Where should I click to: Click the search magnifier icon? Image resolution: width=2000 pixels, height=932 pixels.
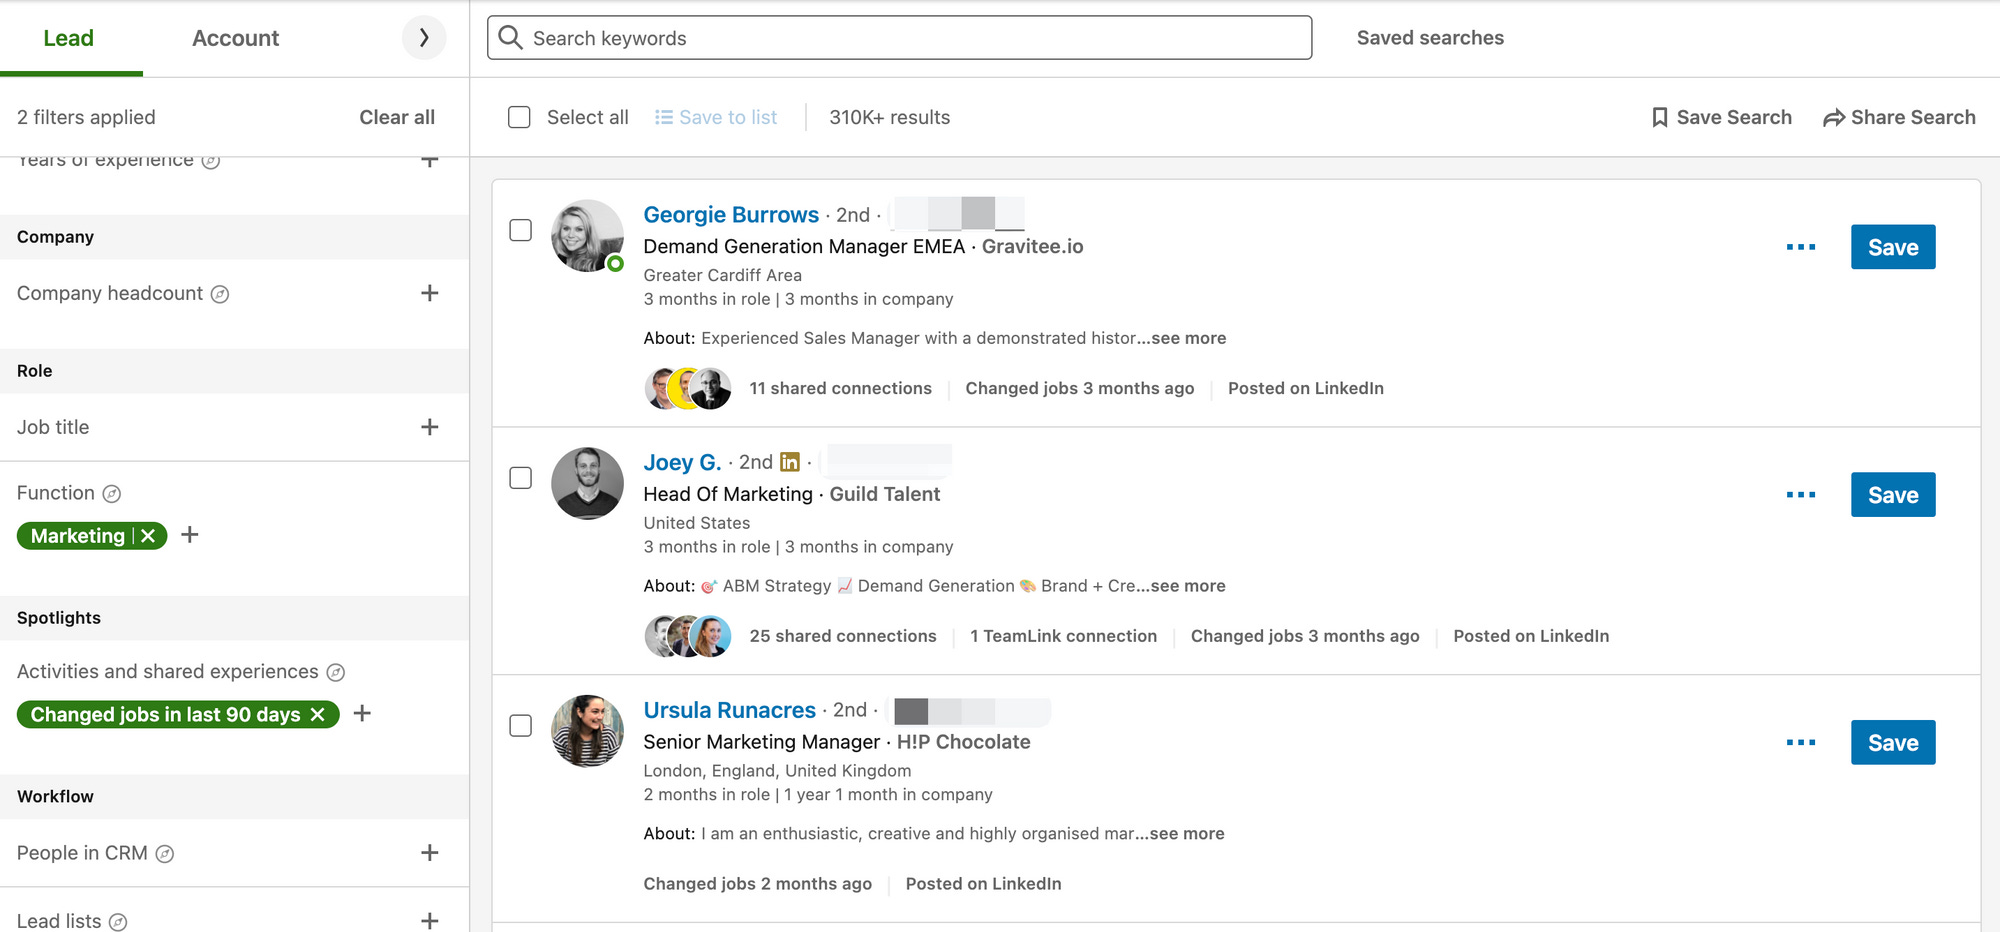coord(510,37)
